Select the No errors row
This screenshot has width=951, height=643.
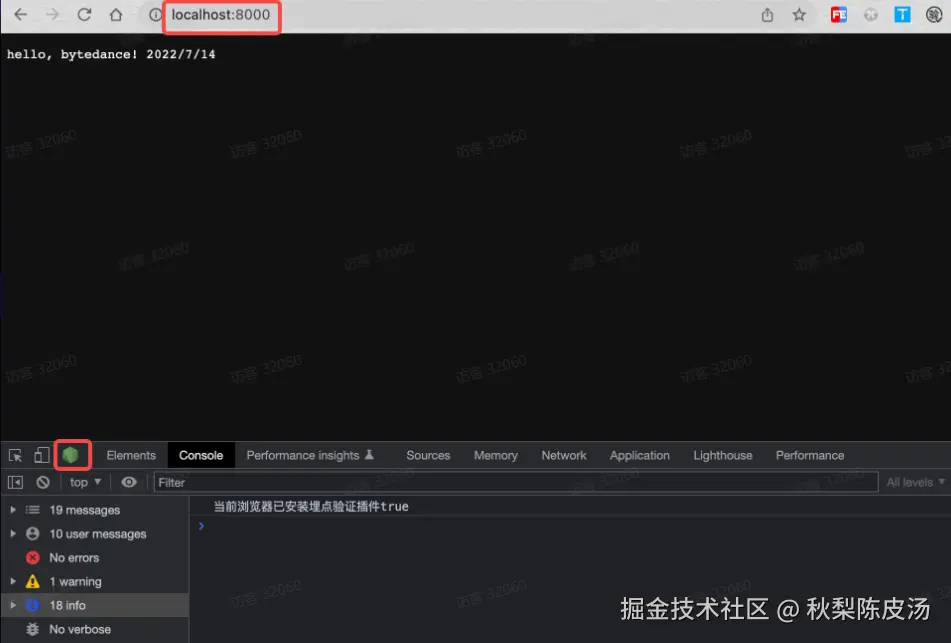pyautogui.click(x=95, y=557)
